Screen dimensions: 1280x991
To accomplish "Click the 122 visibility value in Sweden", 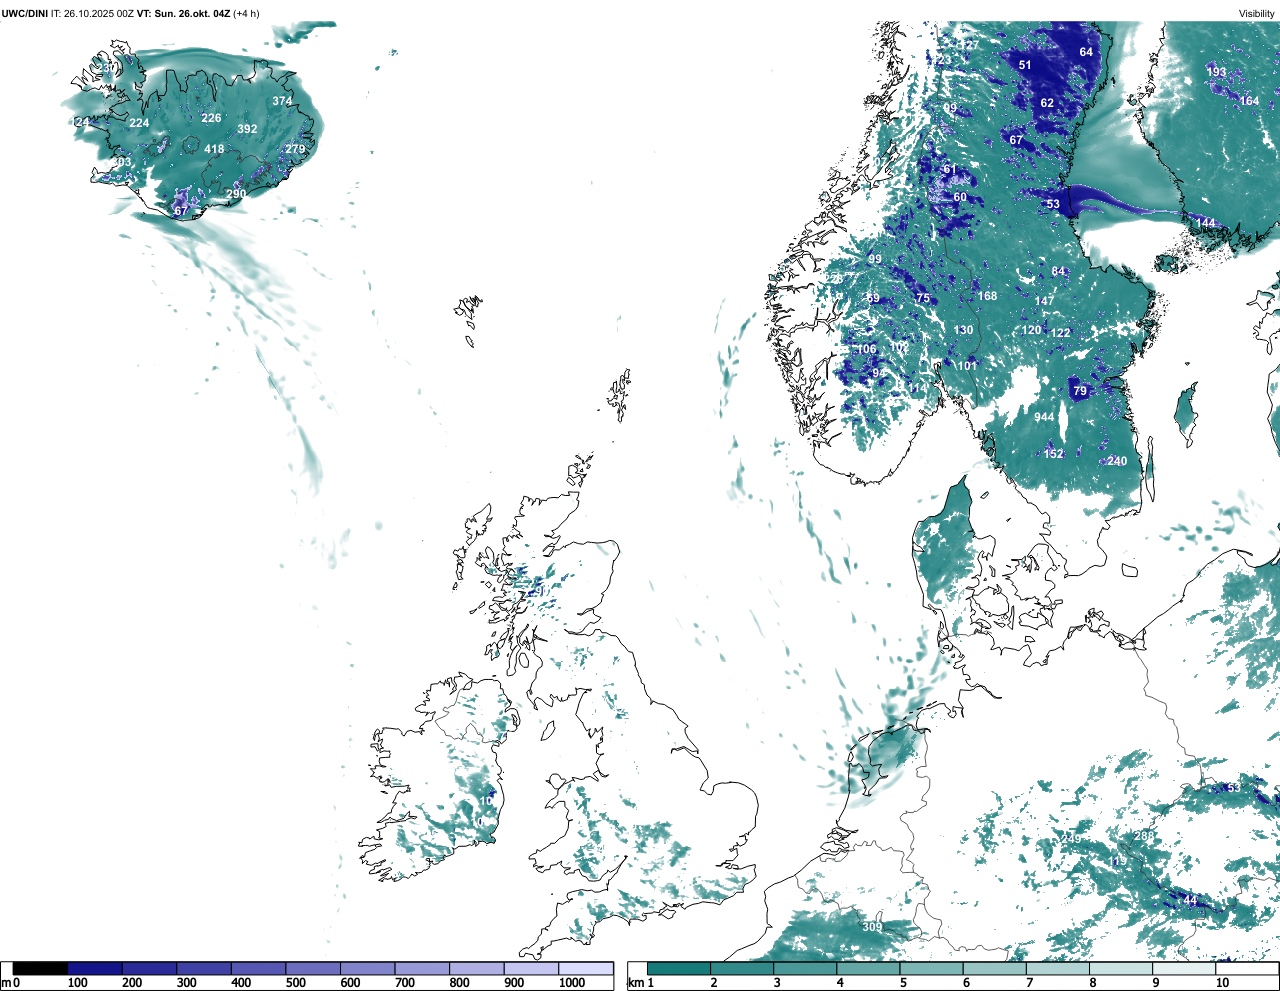I will [1060, 333].
